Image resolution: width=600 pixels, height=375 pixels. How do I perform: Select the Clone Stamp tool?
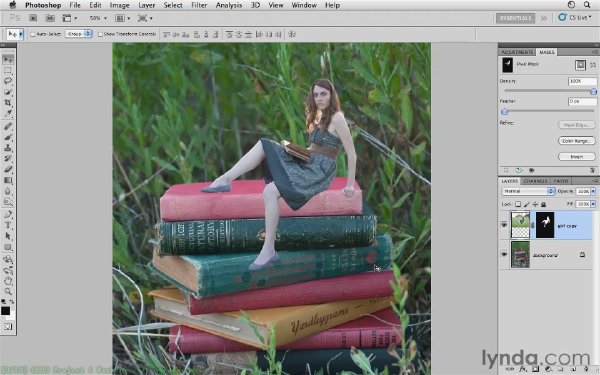click(8, 148)
